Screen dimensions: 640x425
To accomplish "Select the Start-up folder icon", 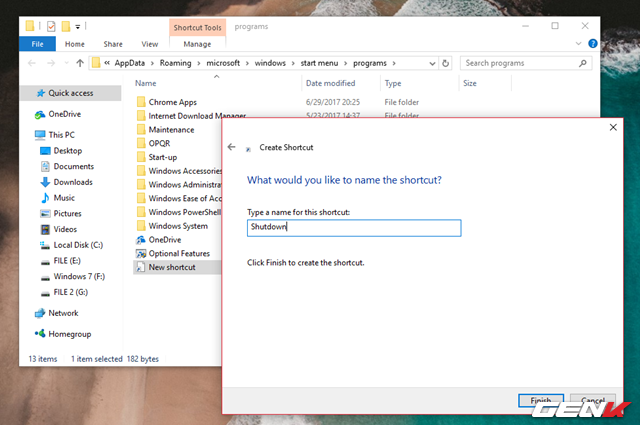I will click(141, 157).
